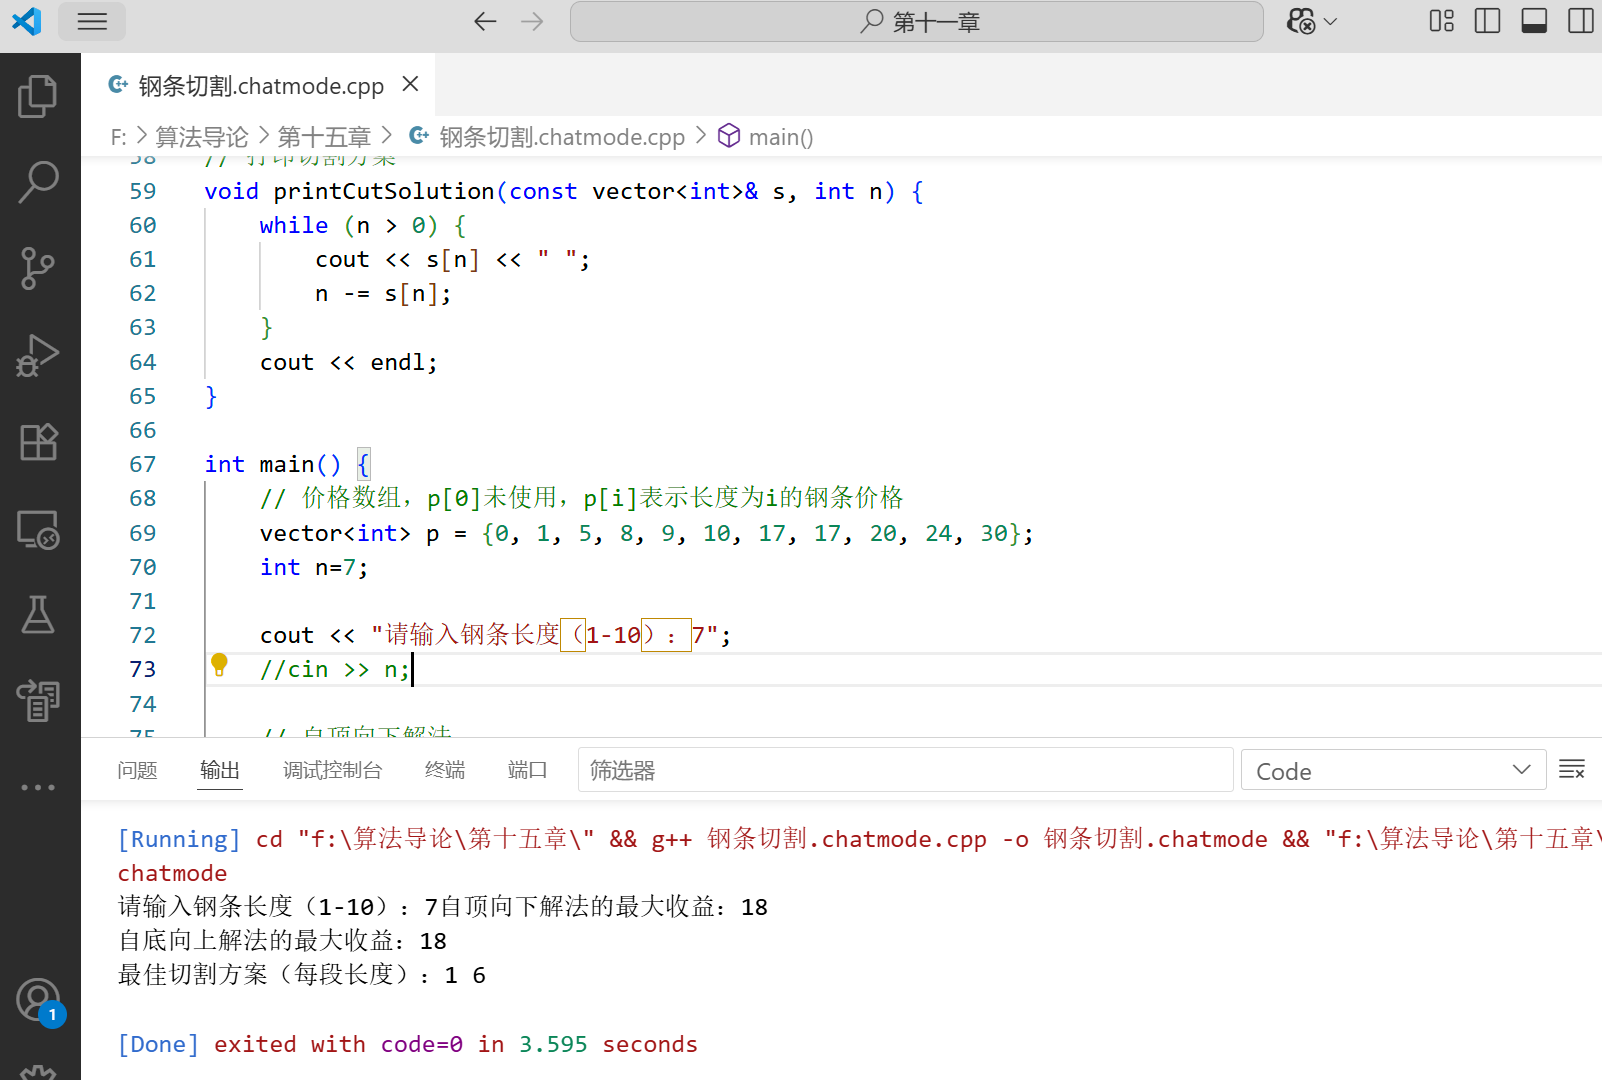Switch to the 问题 panel tab
The image size is (1602, 1080).
point(137,770)
